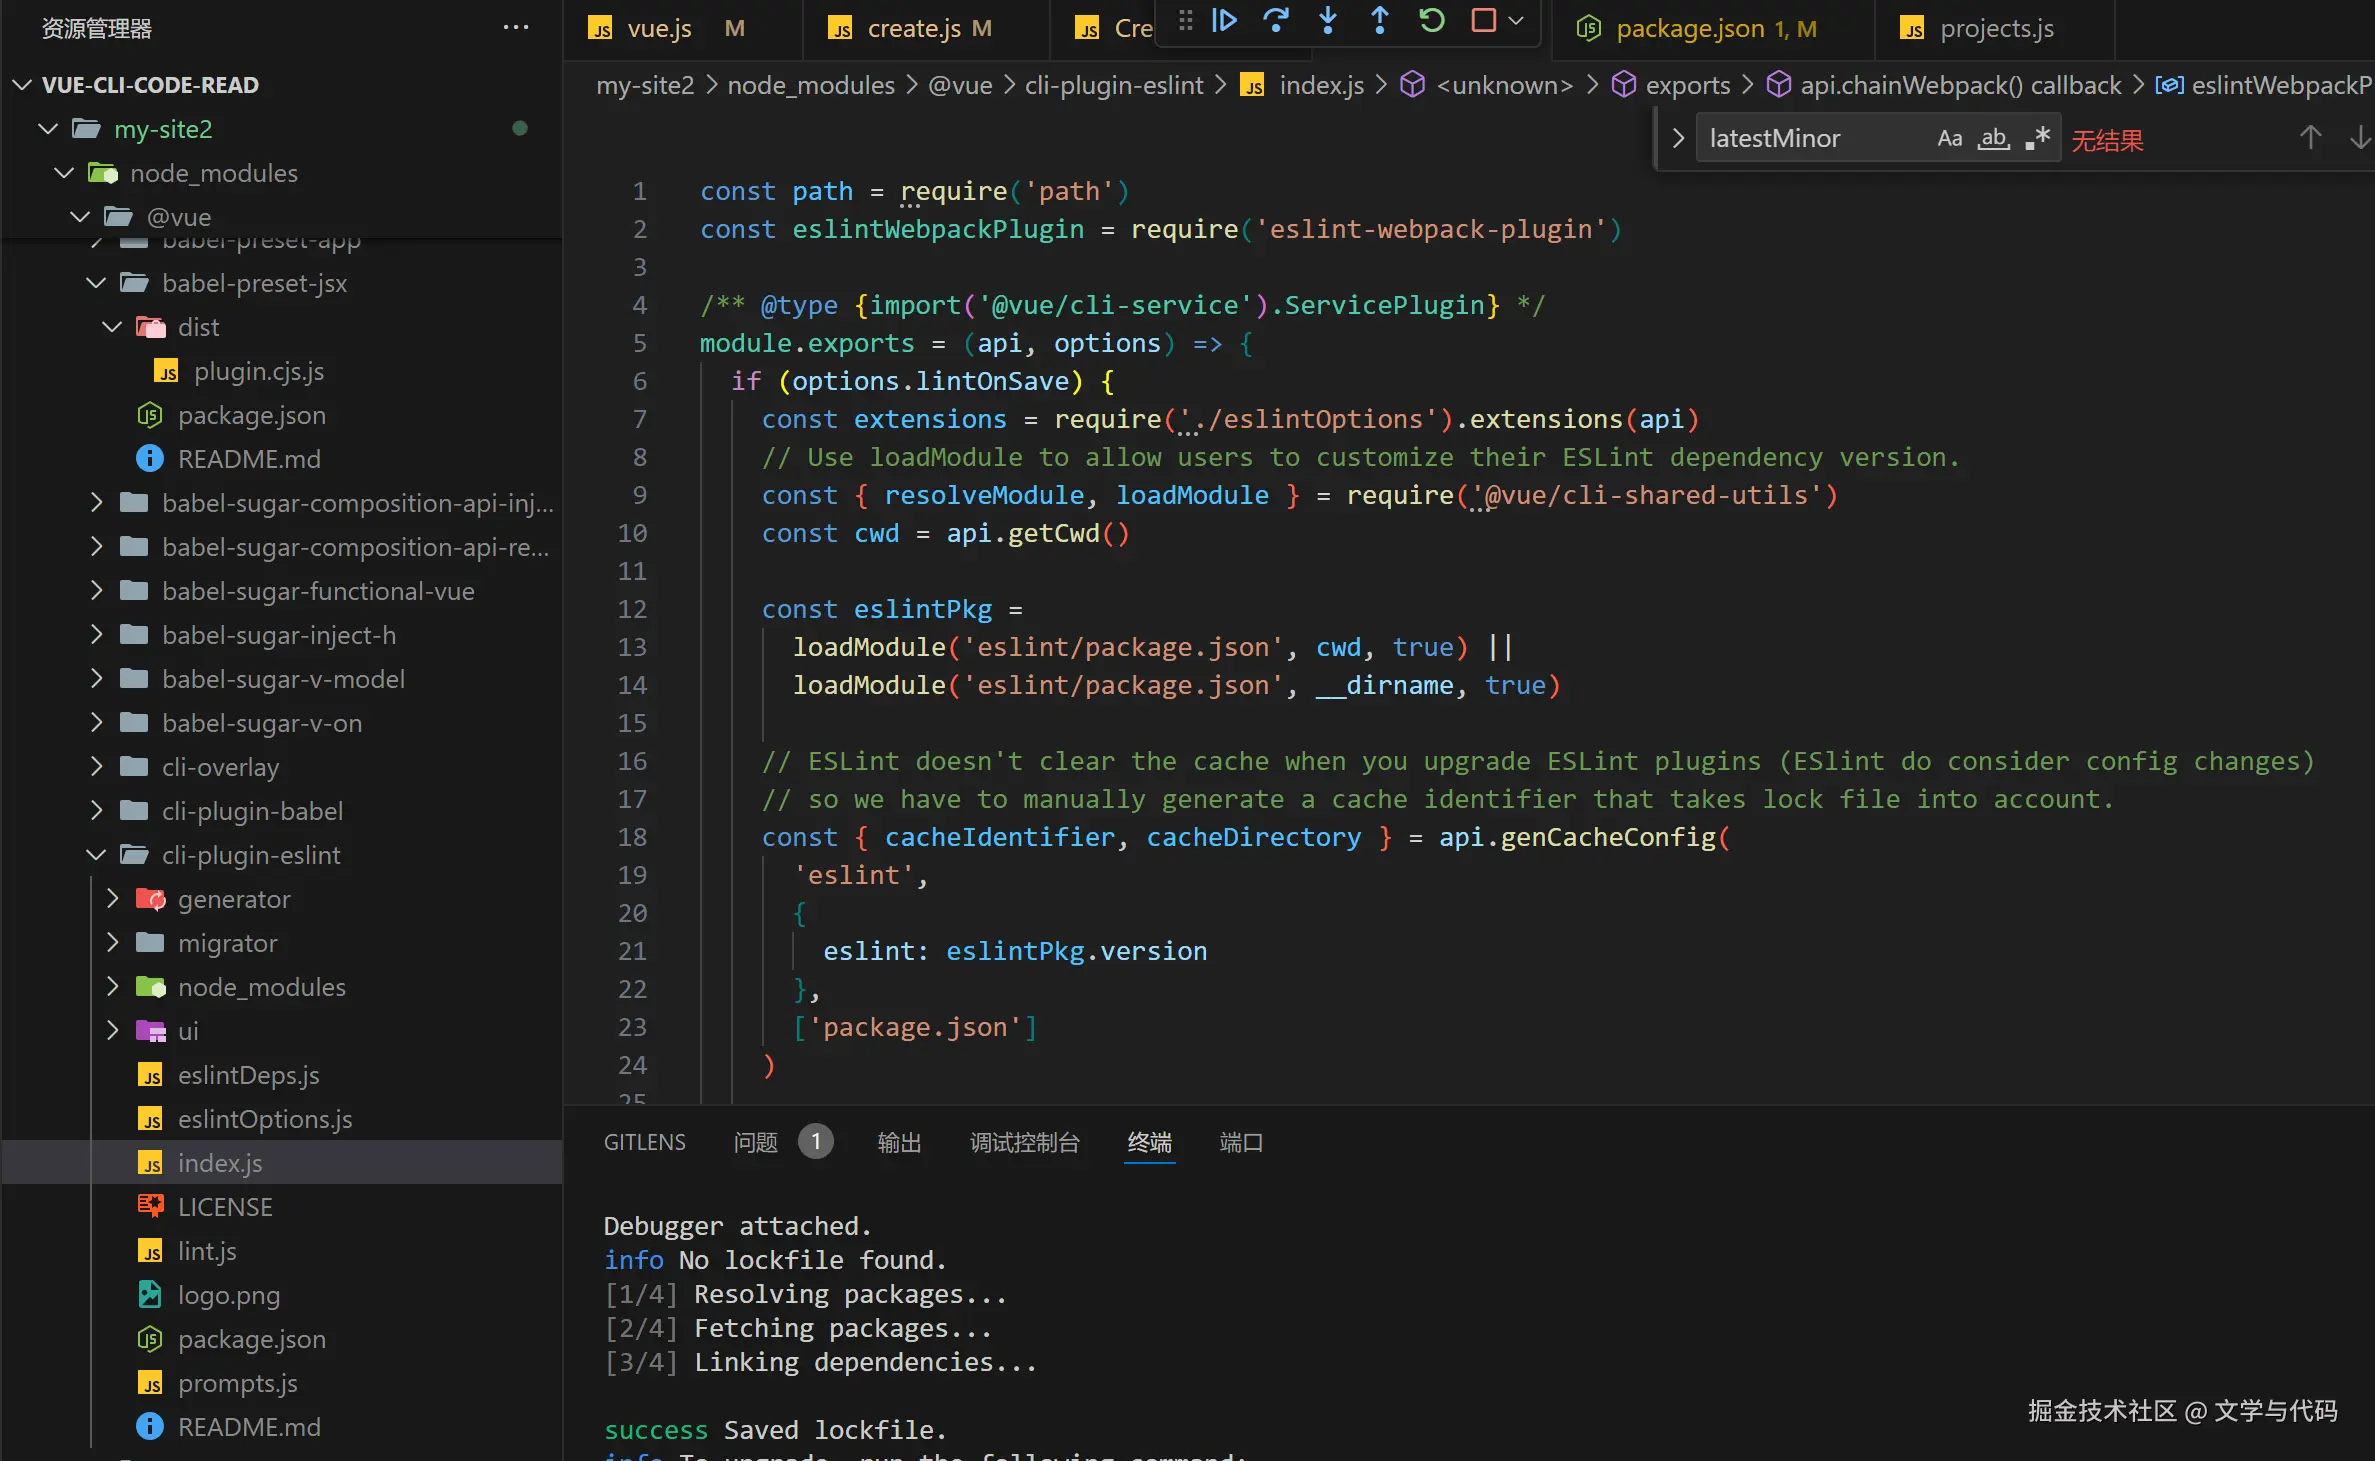Open eslintOptions.js in the file tree

(265, 1119)
